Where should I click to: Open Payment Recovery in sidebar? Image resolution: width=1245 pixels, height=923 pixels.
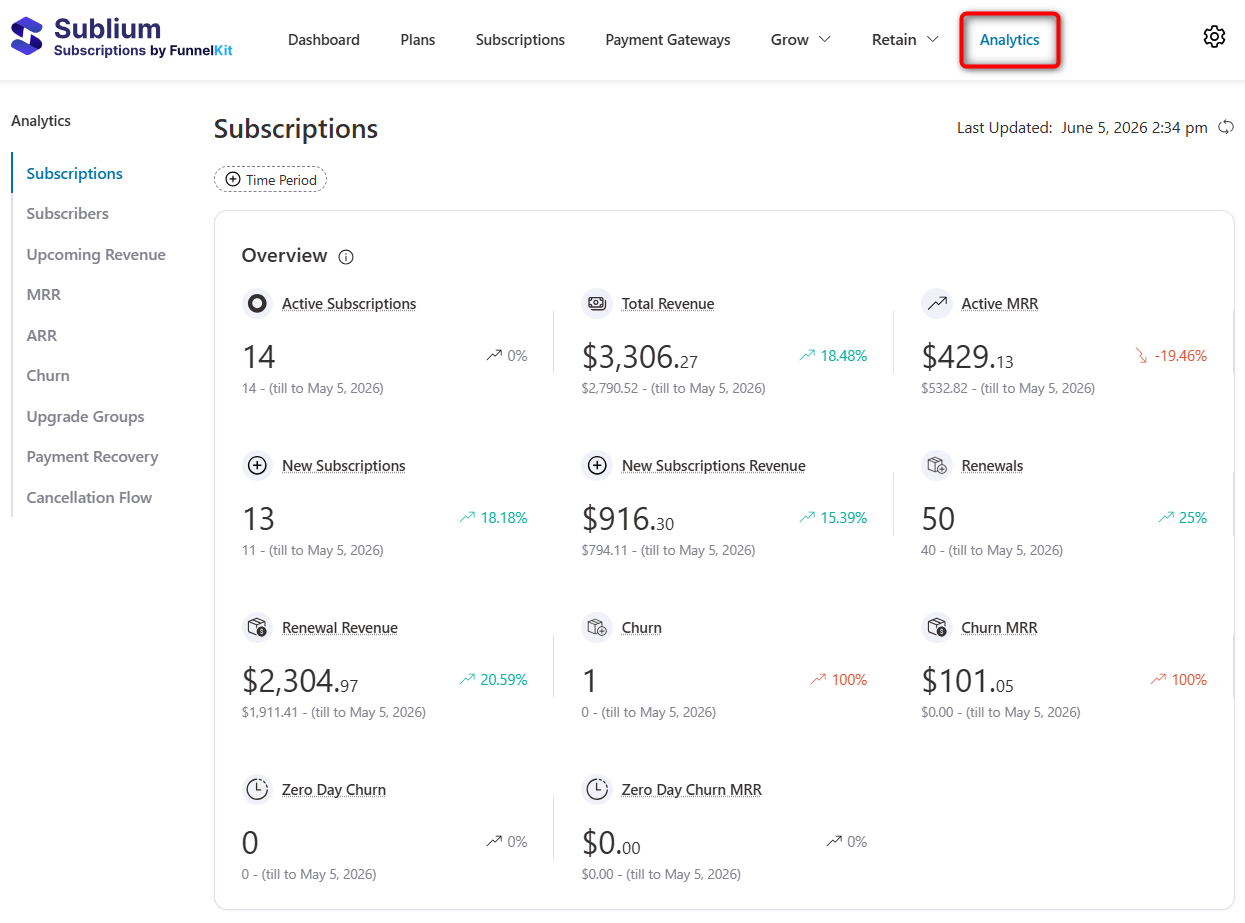click(x=92, y=457)
